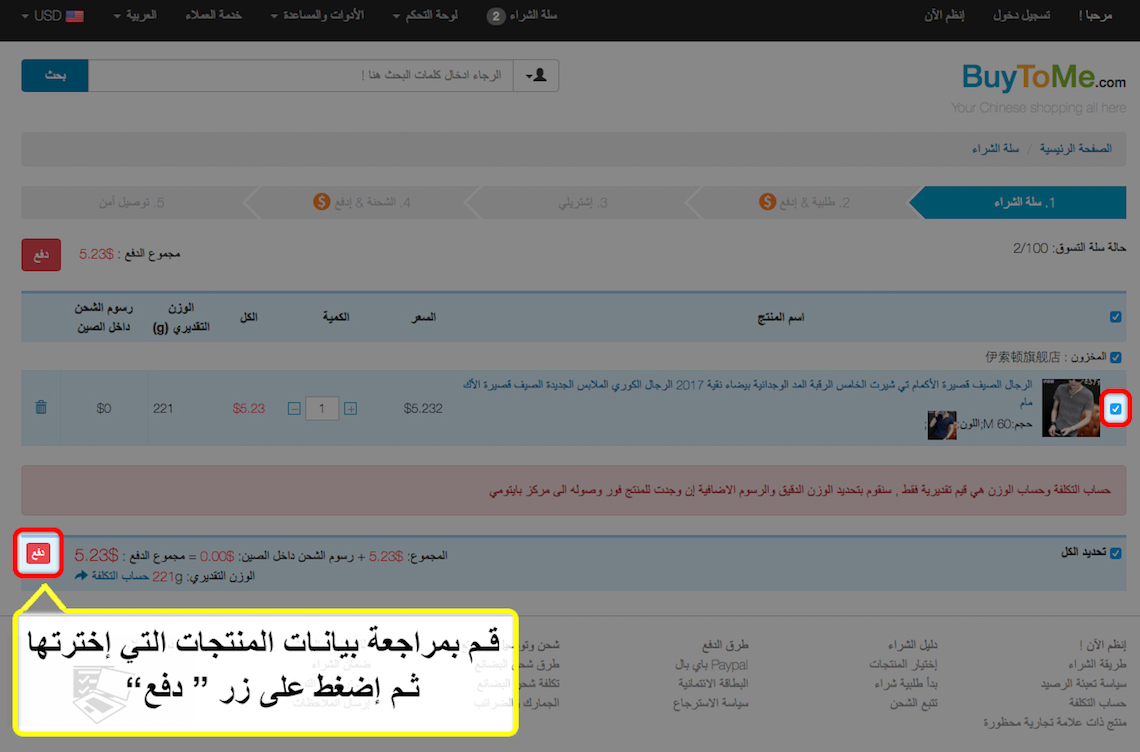Image resolution: width=1140 pixels, height=752 pixels.
Task: Toggle the تحديد الكل select-all checkbox
Action: pyautogui.click(x=1116, y=553)
